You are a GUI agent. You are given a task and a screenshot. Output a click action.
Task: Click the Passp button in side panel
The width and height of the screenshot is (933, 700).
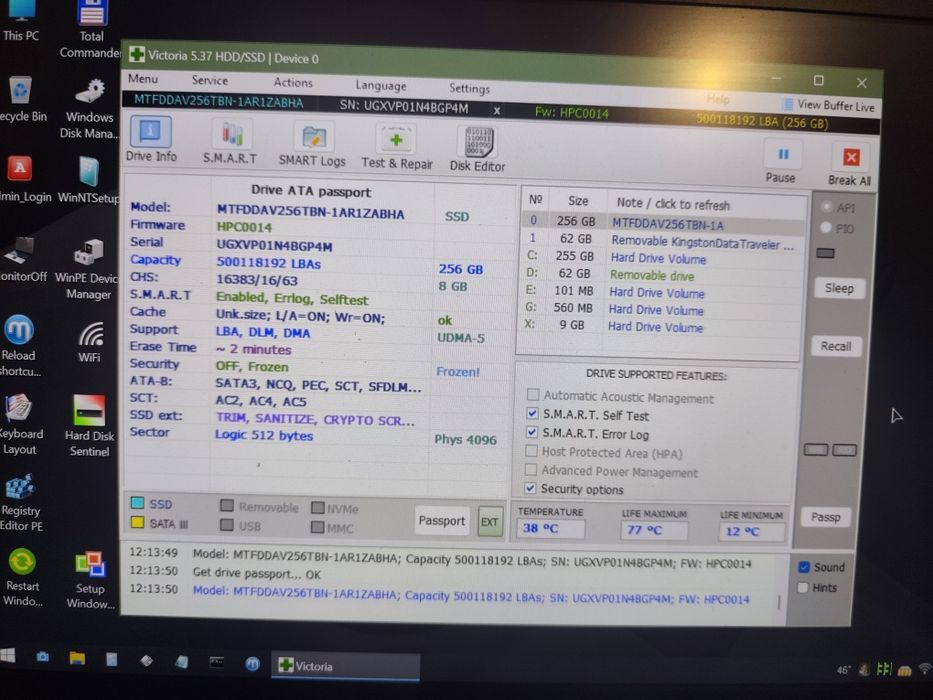(x=825, y=517)
